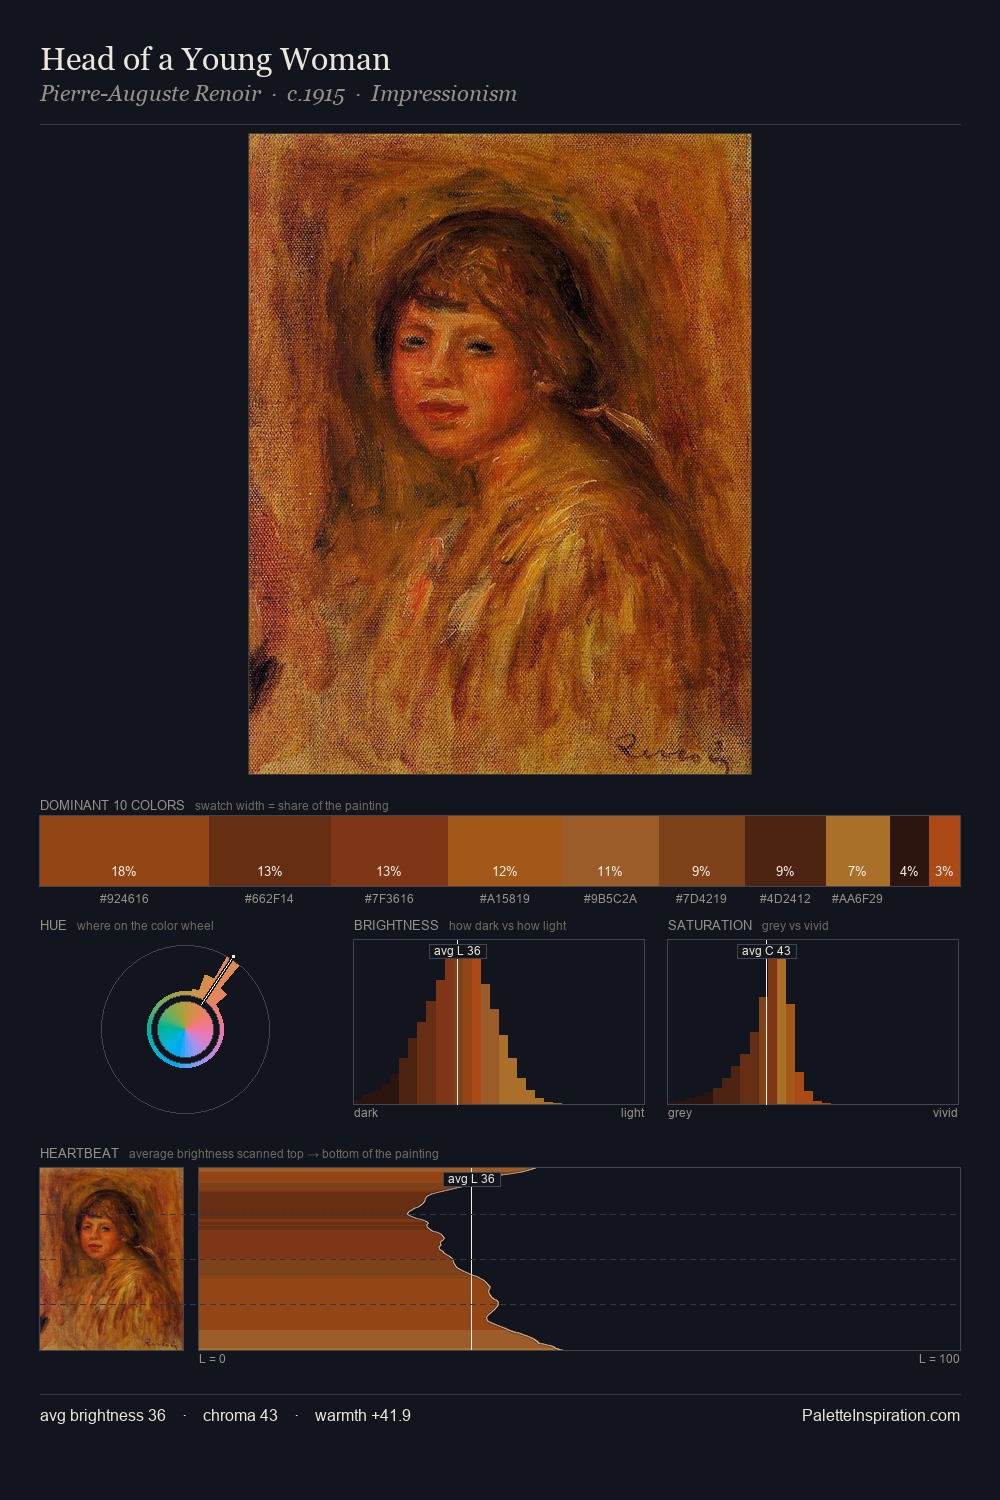1000x1500 pixels.
Task: Click the BRIGHTNESS section heading
Action: tap(396, 925)
